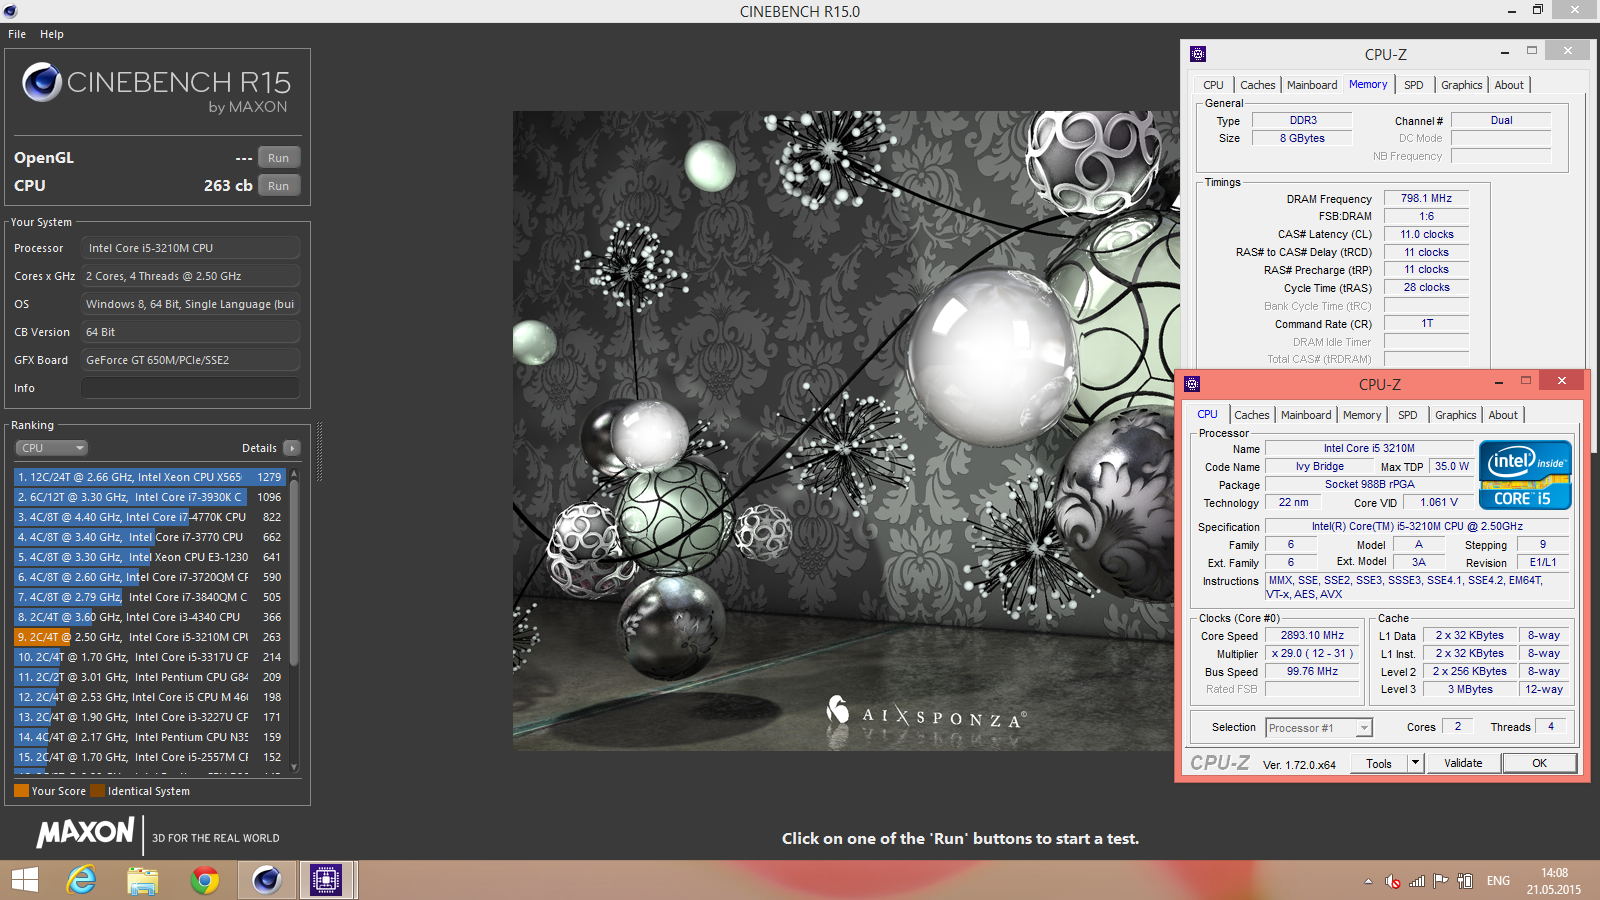Image resolution: width=1600 pixels, height=900 pixels.
Task: Select Graphics tab in back CPU-Z window
Action: [x=1462, y=85]
